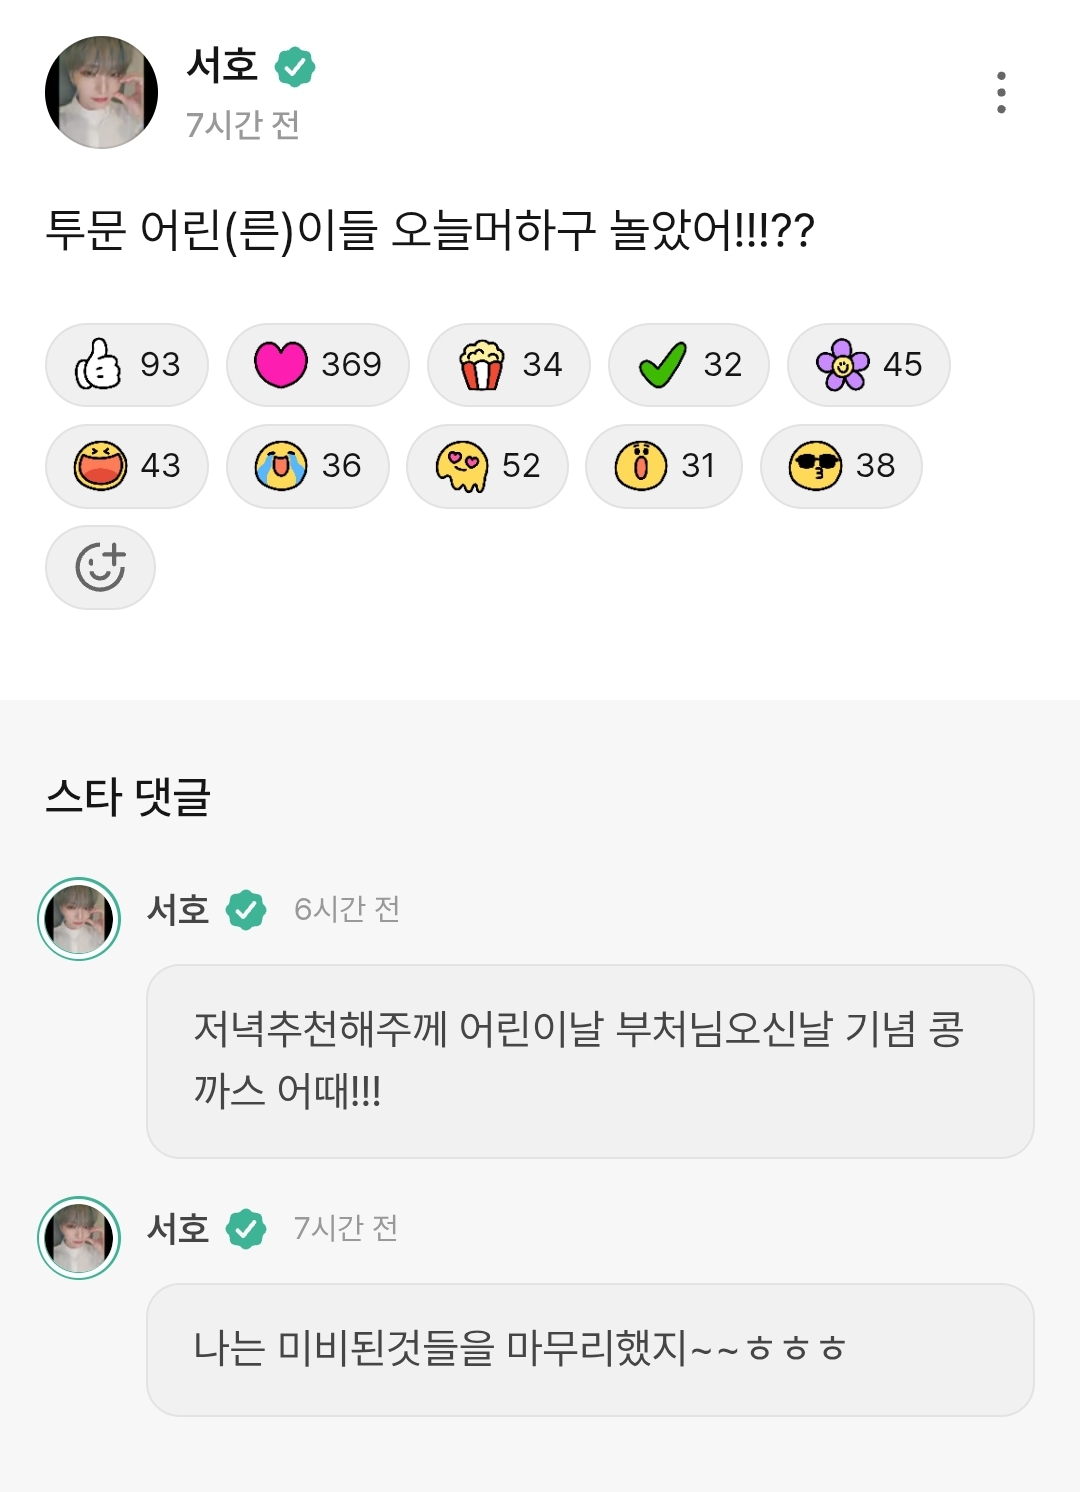Tap the laughing face reaction with 43
1080x1492 pixels.
coord(127,466)
